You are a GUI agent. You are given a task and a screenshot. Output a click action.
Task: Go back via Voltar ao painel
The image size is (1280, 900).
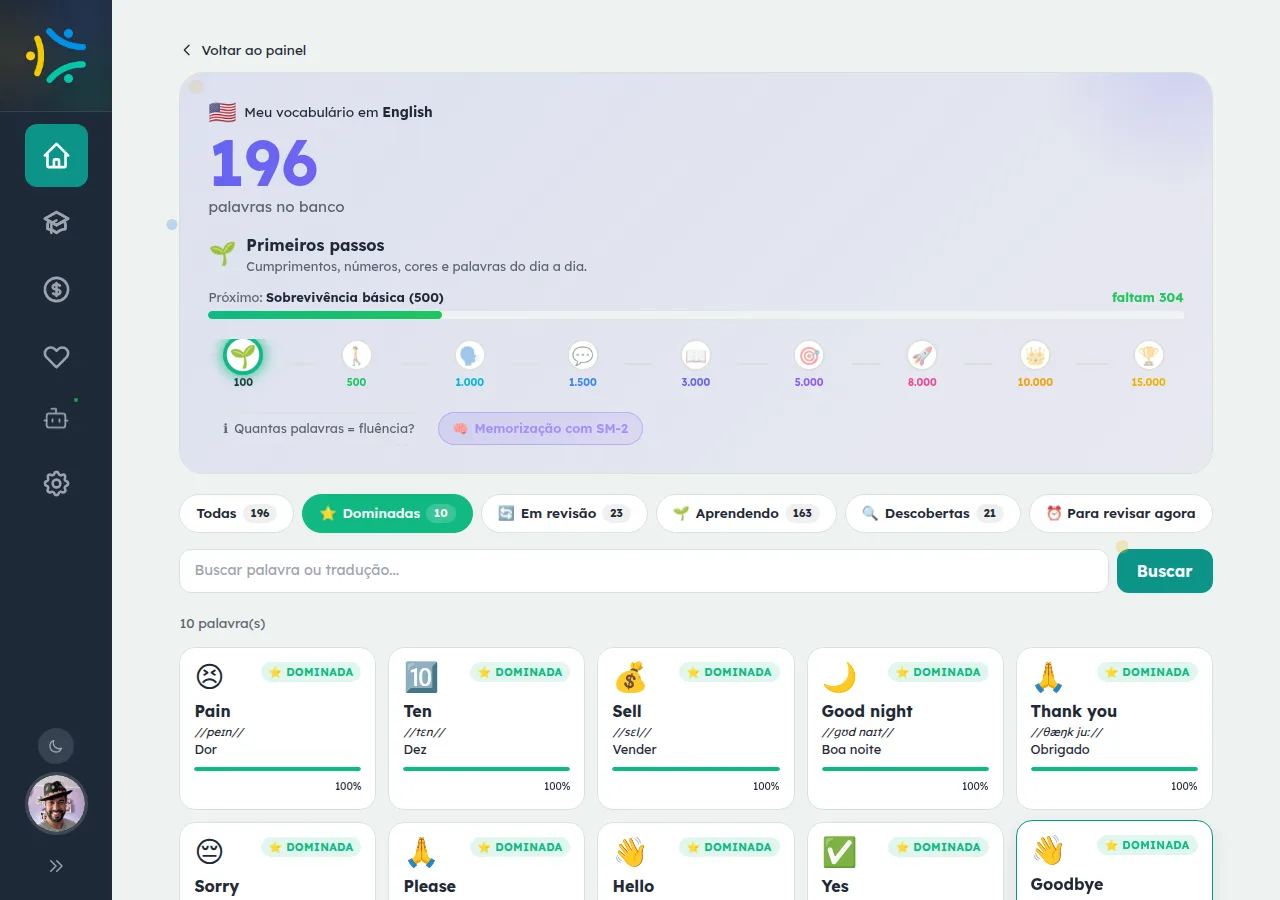coord(243,50)
